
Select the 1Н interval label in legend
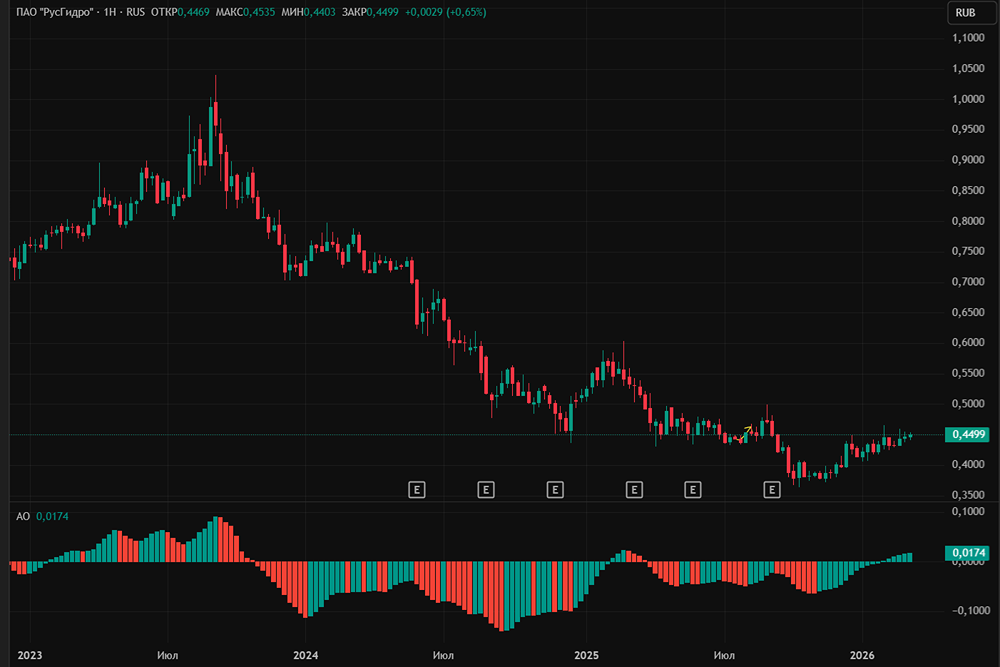[x=110, y=12]
